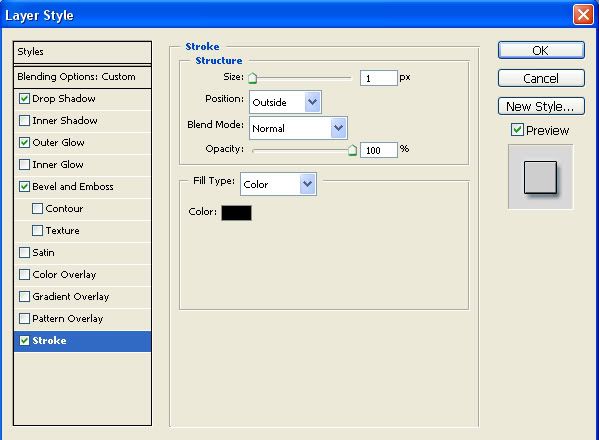Enable the Texture checkbox
Screen dimensions: 599x440
coord(37,231)
